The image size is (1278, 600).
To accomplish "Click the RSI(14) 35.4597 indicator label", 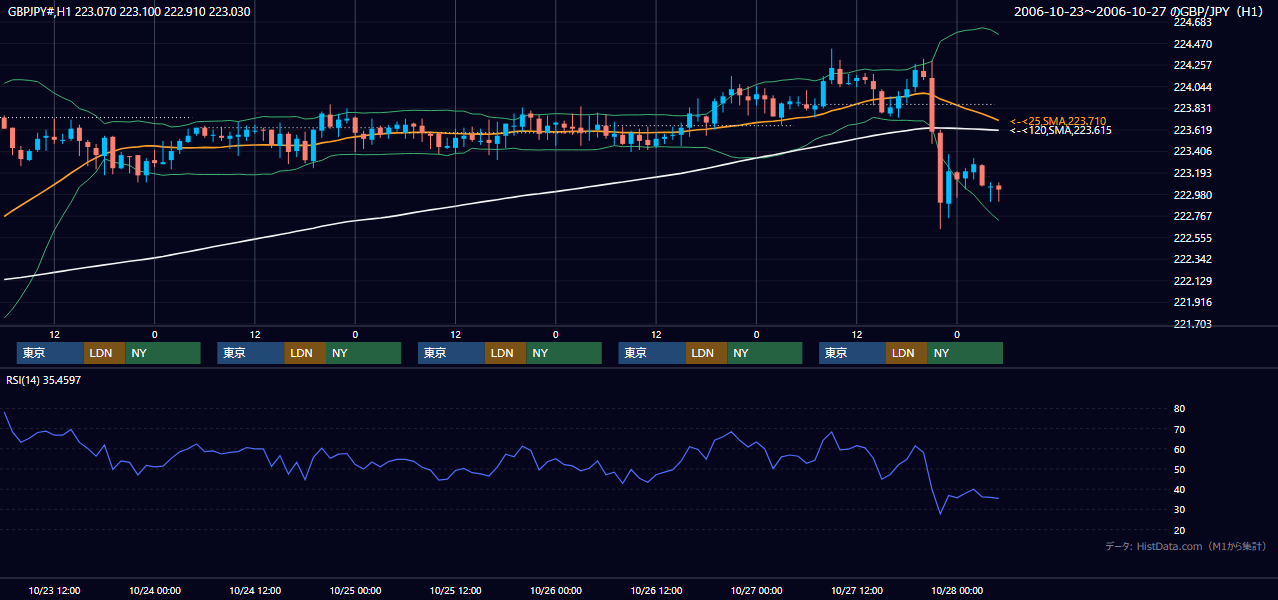I will point(43,380).
